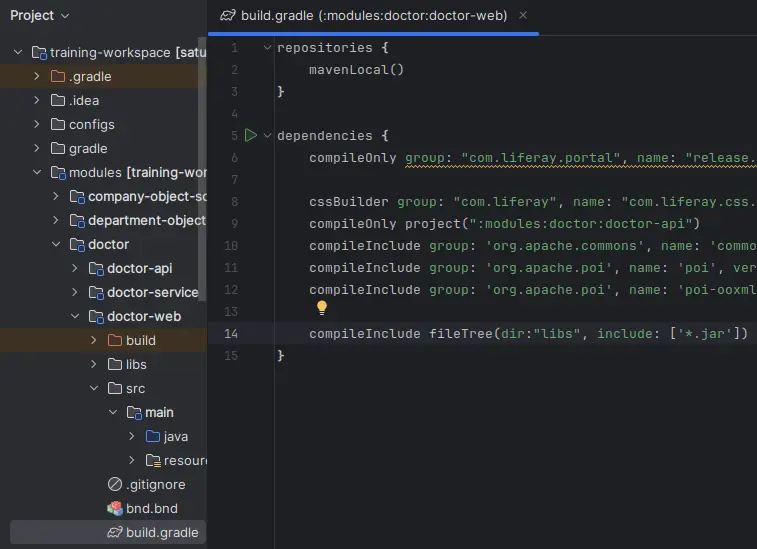The width and height of the screenshot is (757, 549).
Task: Click the build.gradle file Gradle icon in tree
Action: (x=114, y=532)
